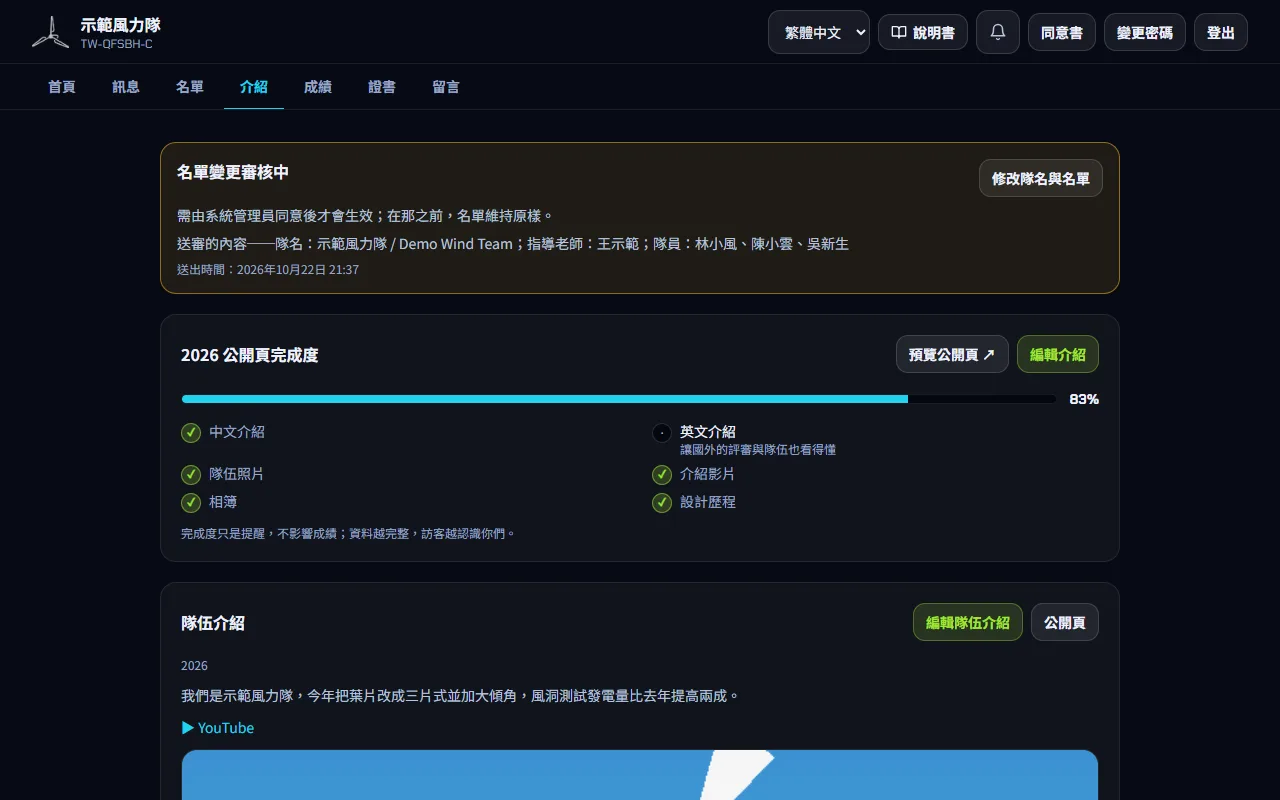This screenshot has width=1280, height=800.
Task: Click 修改隊名與名單 button
Action: click(x=1041, y=178)
